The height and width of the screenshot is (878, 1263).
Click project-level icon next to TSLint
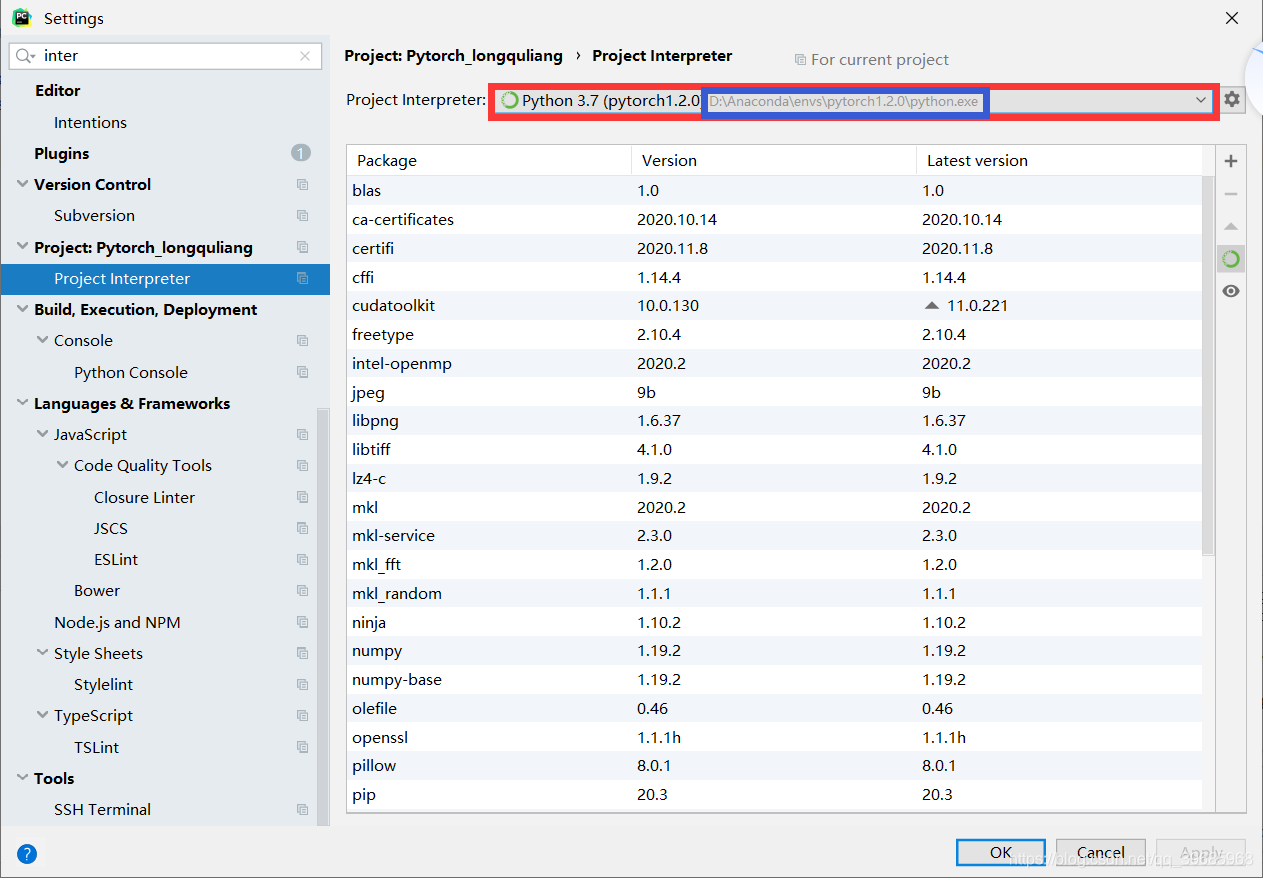click(x=302, y=747)
